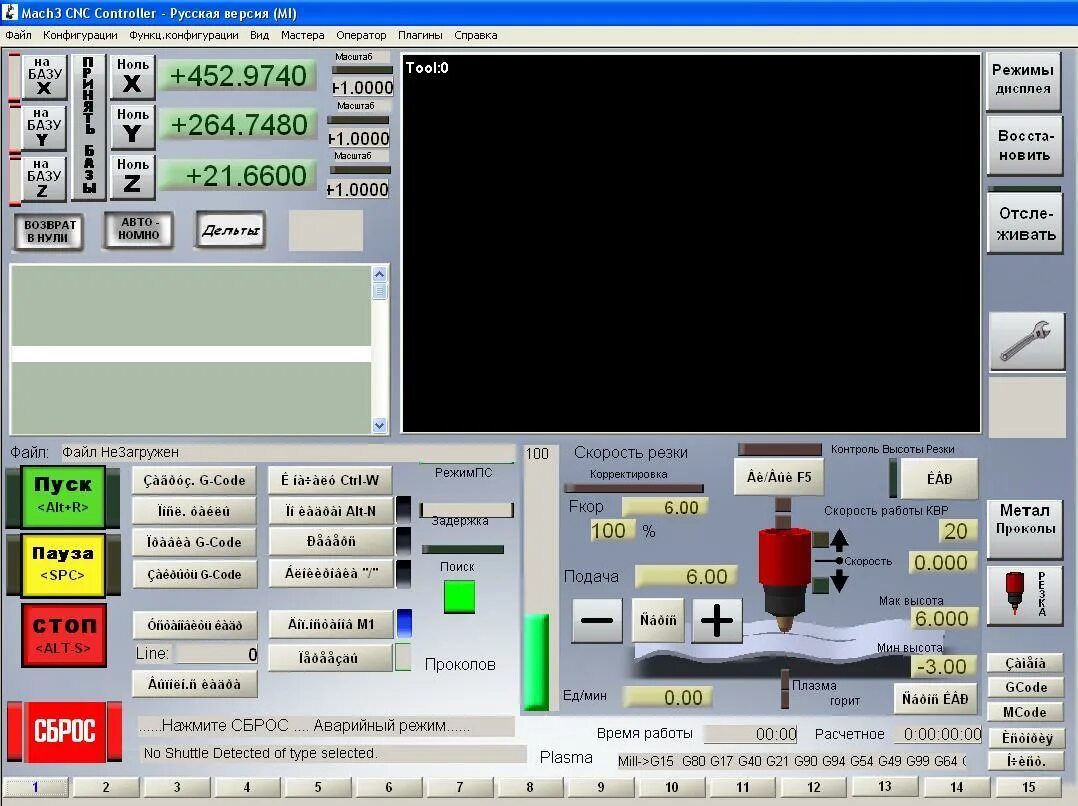Click the red СБРОС reset button

pos(65,731)
